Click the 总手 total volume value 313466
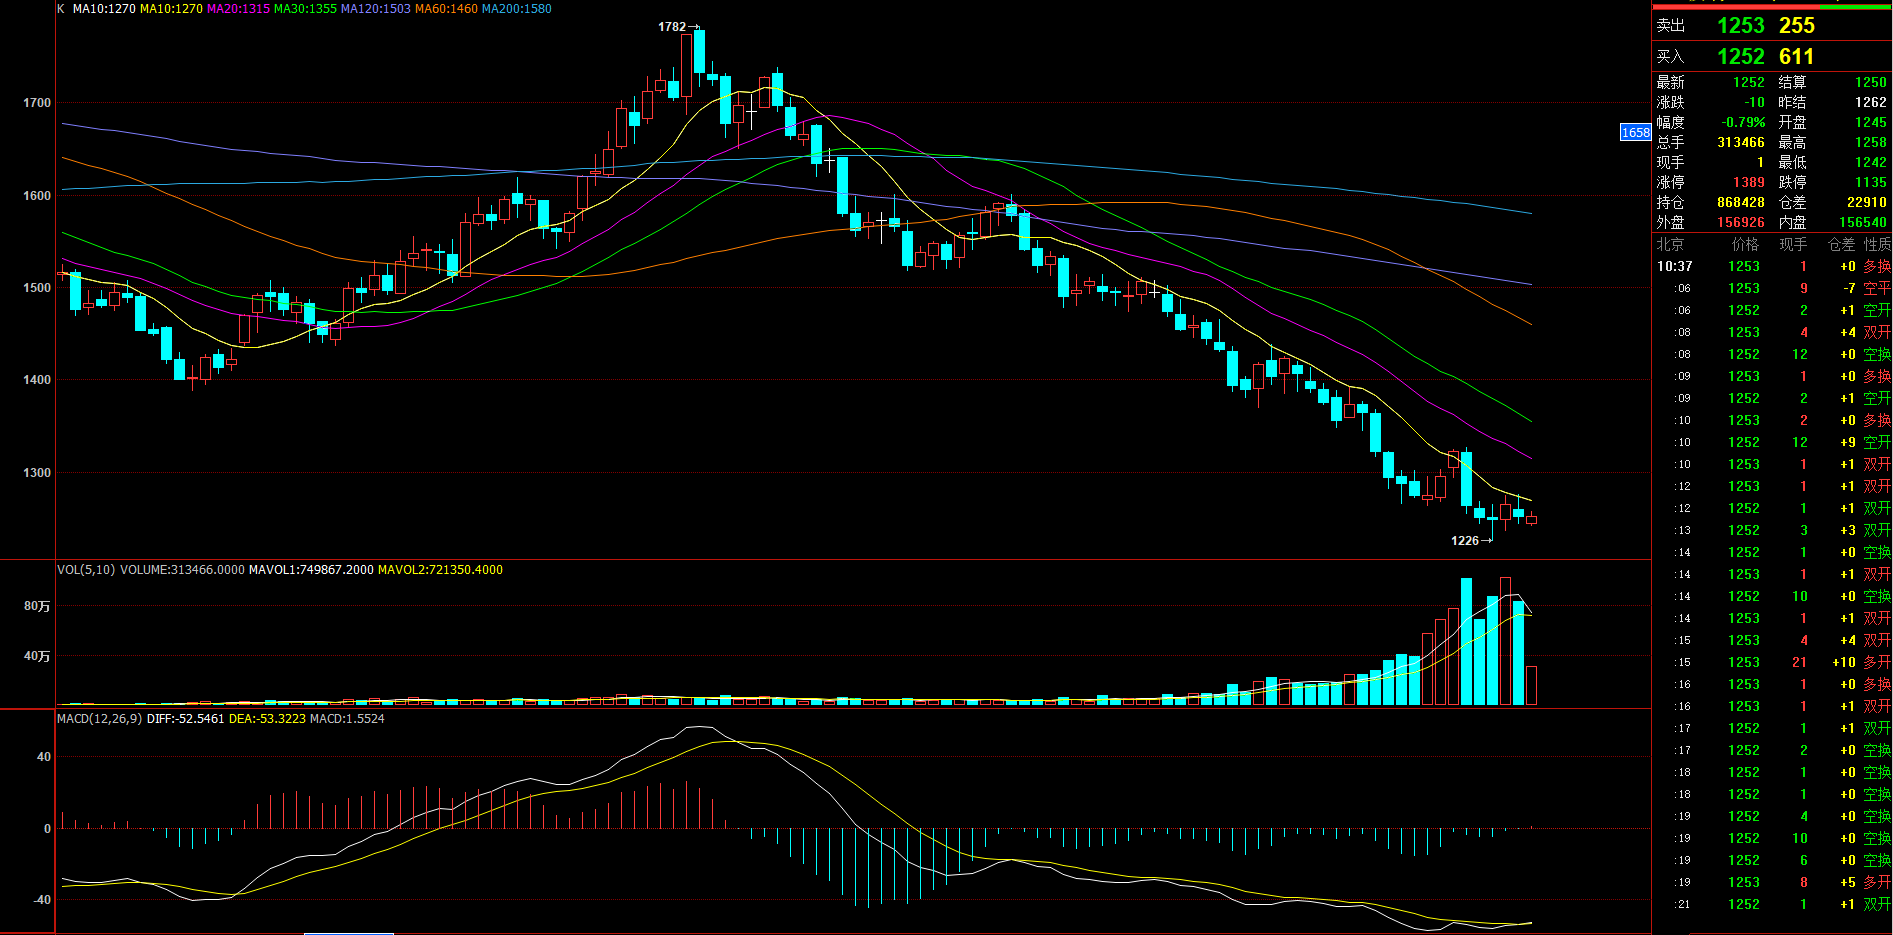Screen dimensions: 1893x935 (x=1740, y=143)
